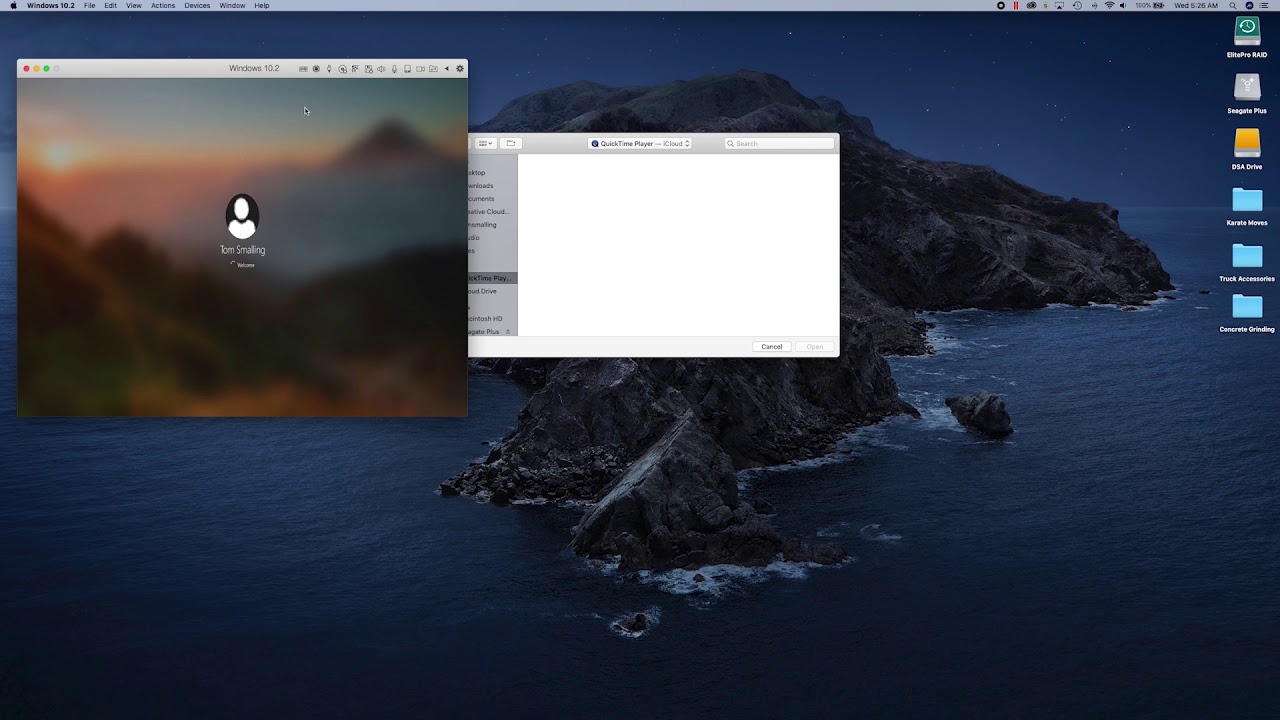
Task: Open Time Machine menu bar icon
Action: [1077, 6]
